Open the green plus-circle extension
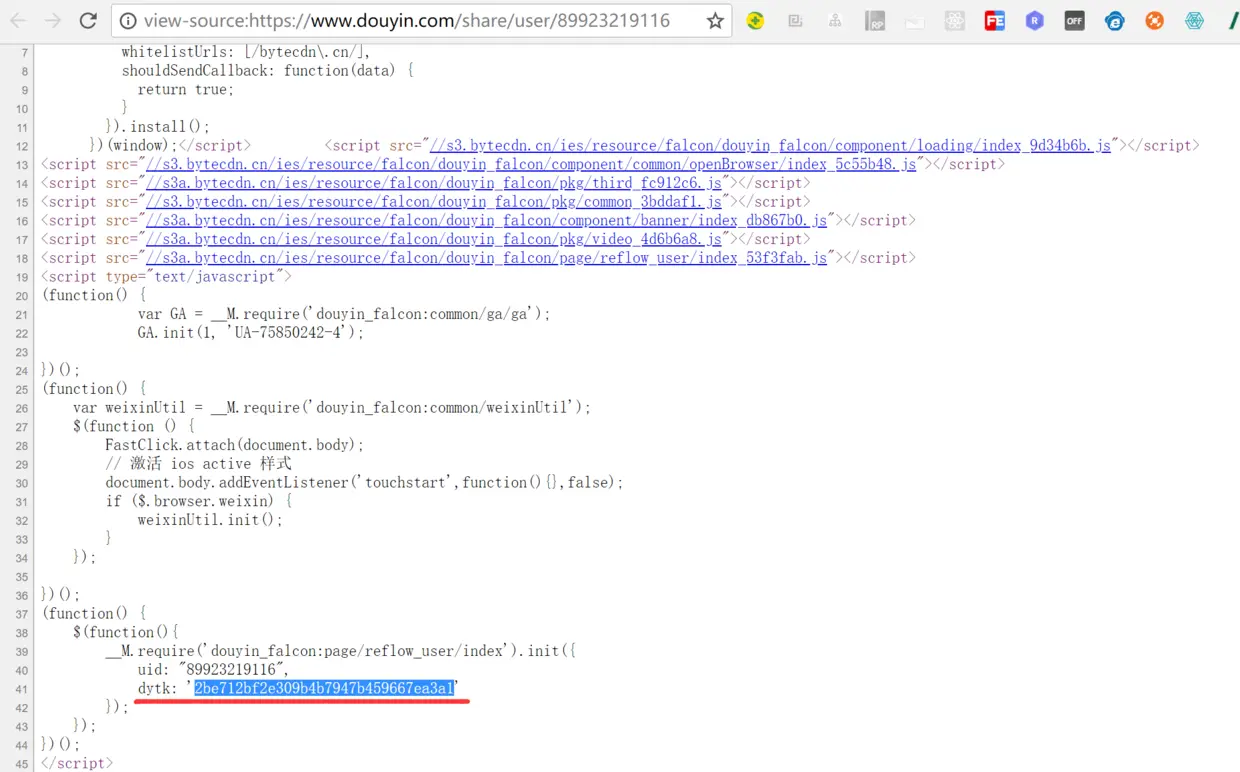Image resolution: width=1240 pixels, height=772 pixels. [x=755, y=21]
